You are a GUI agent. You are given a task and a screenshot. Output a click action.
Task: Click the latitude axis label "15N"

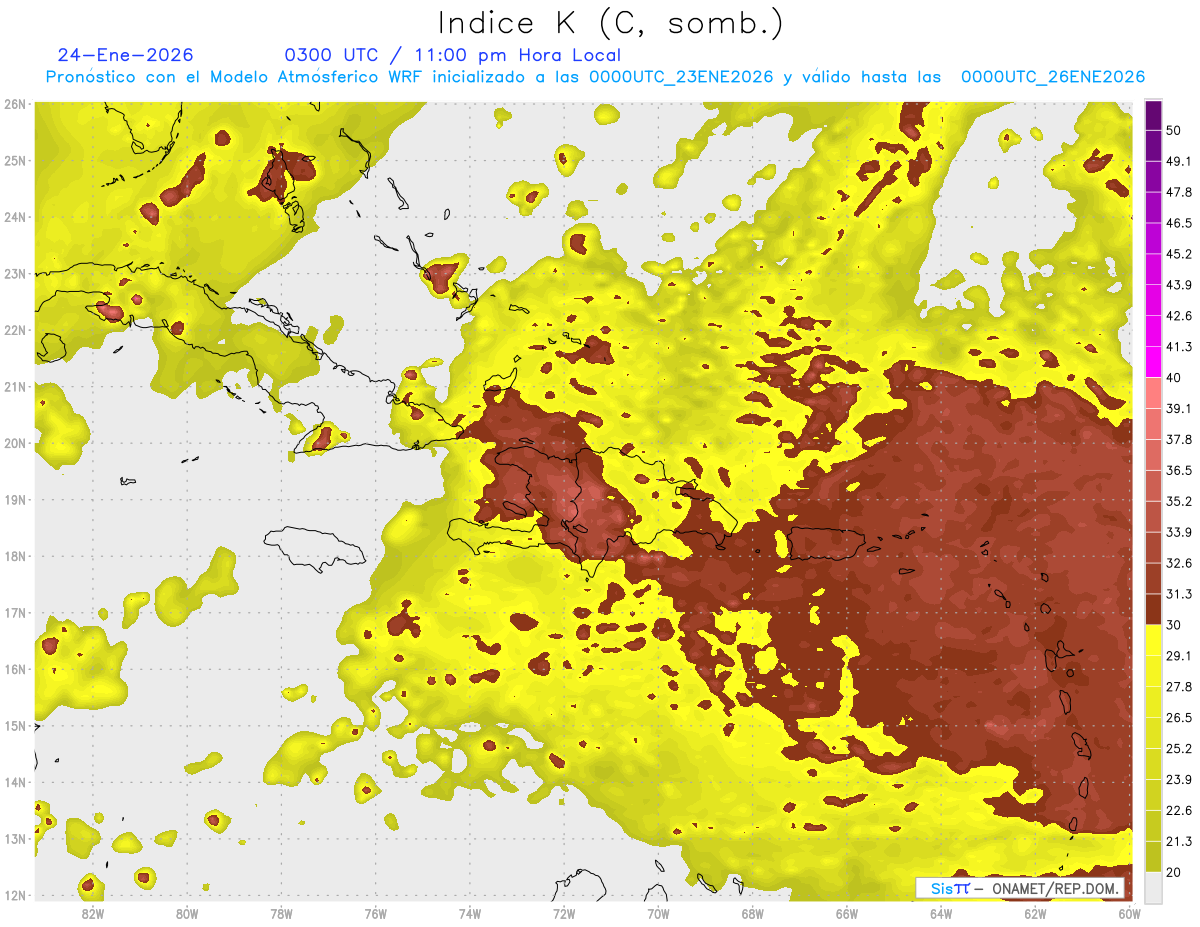pos(14,726)
